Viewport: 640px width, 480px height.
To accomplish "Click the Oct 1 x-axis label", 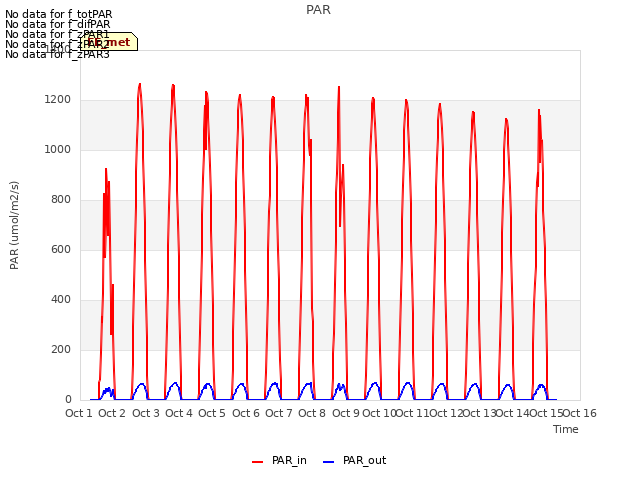I will pyautogui.click(x=79, y=413).
